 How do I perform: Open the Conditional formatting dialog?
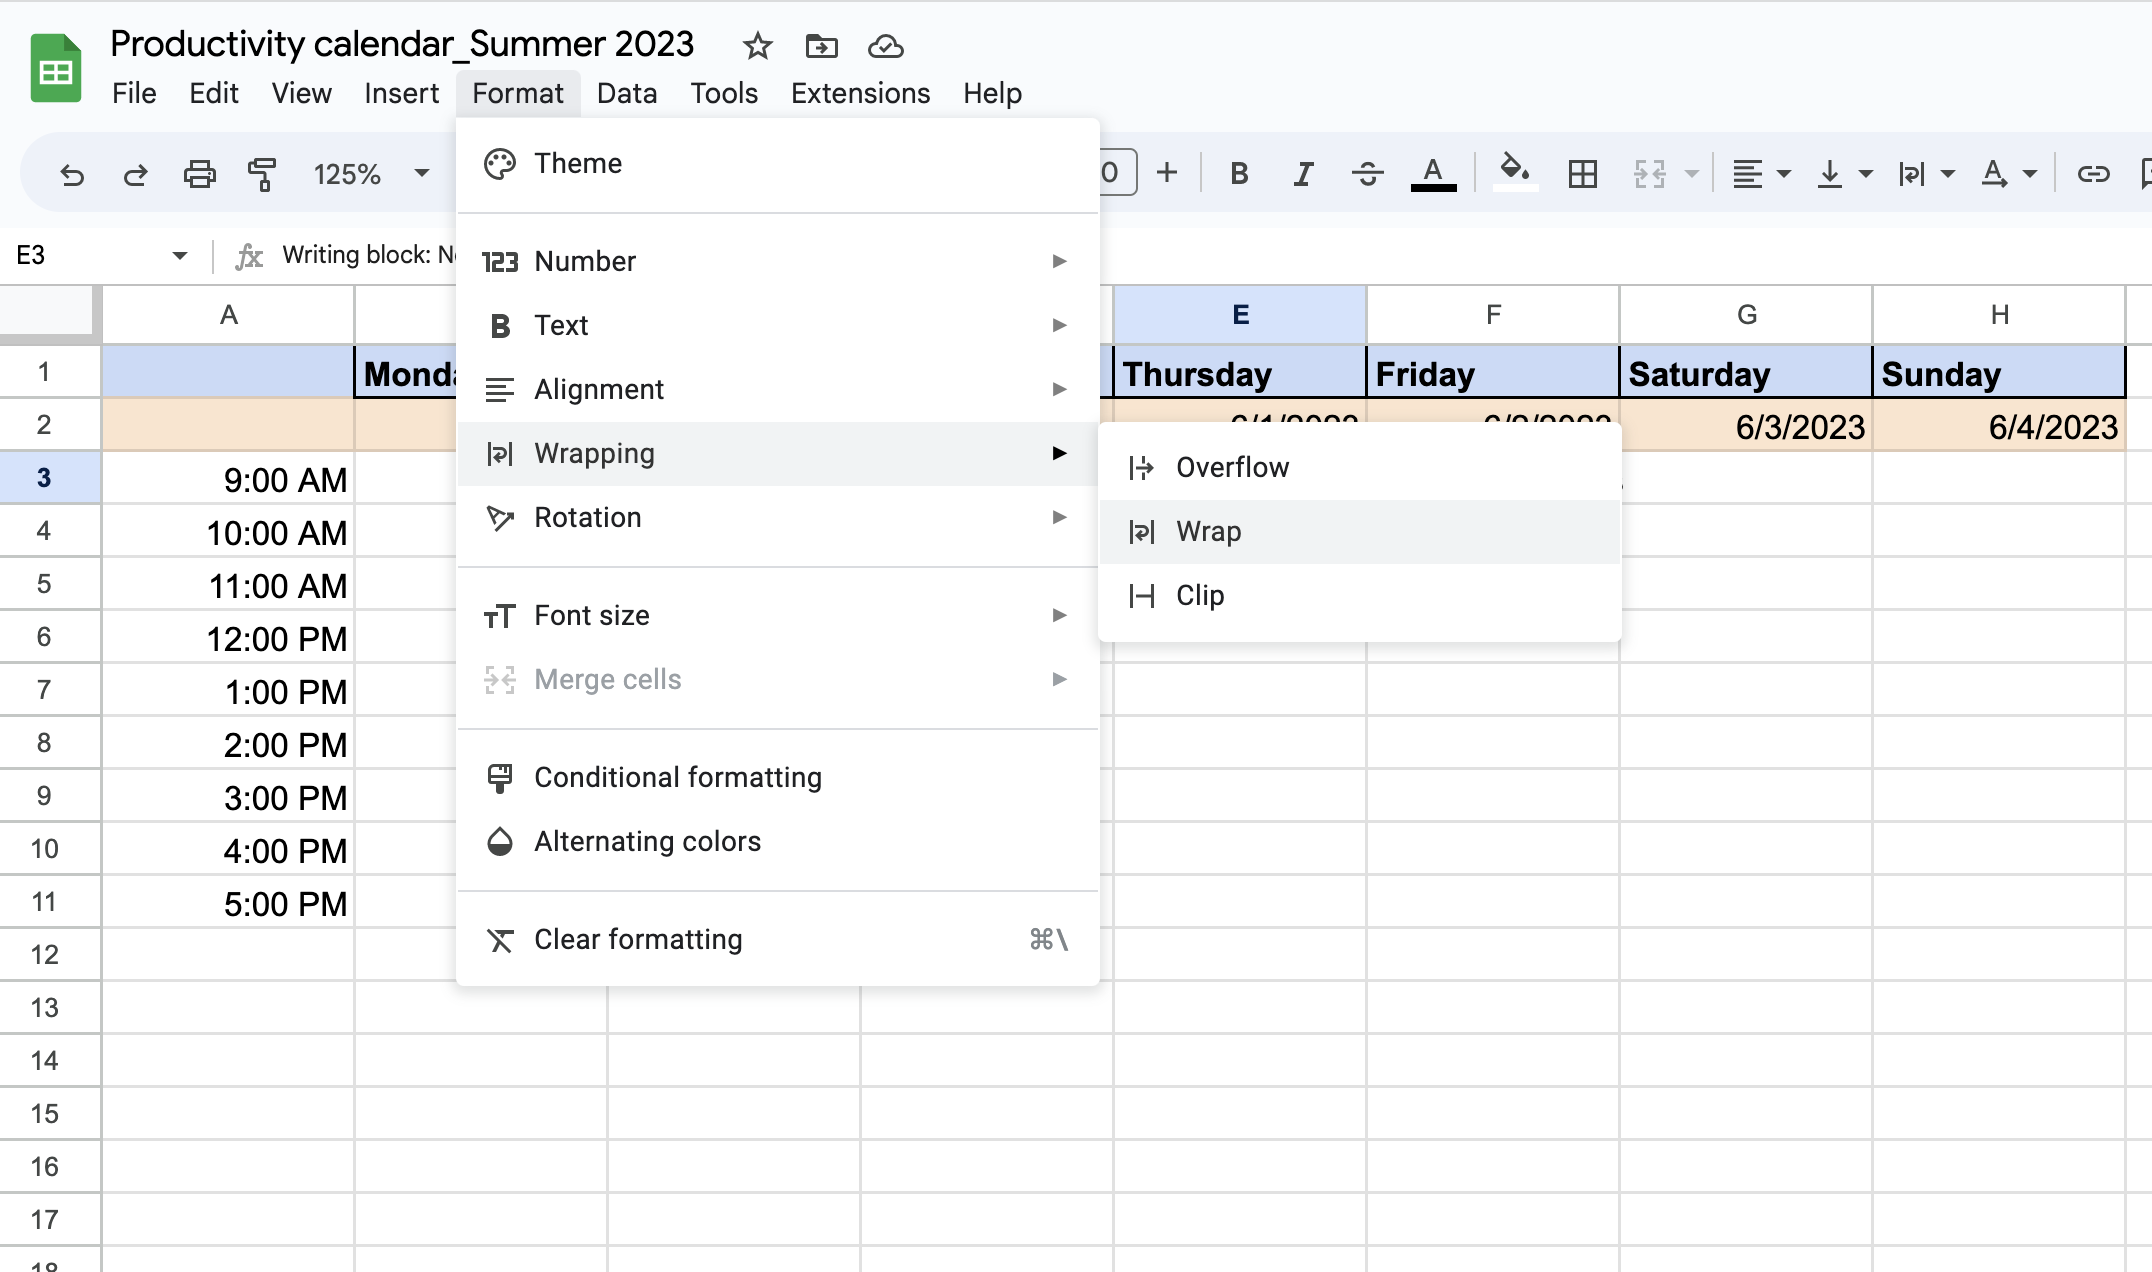(677, 777)
